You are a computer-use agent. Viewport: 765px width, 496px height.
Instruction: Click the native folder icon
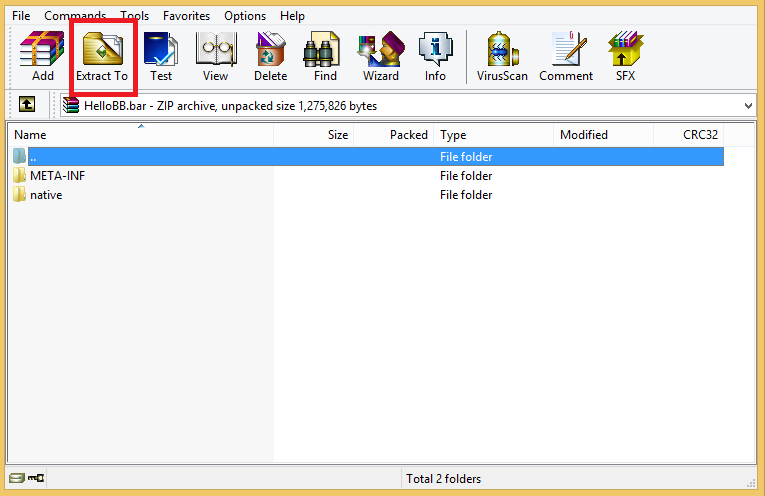20,194
